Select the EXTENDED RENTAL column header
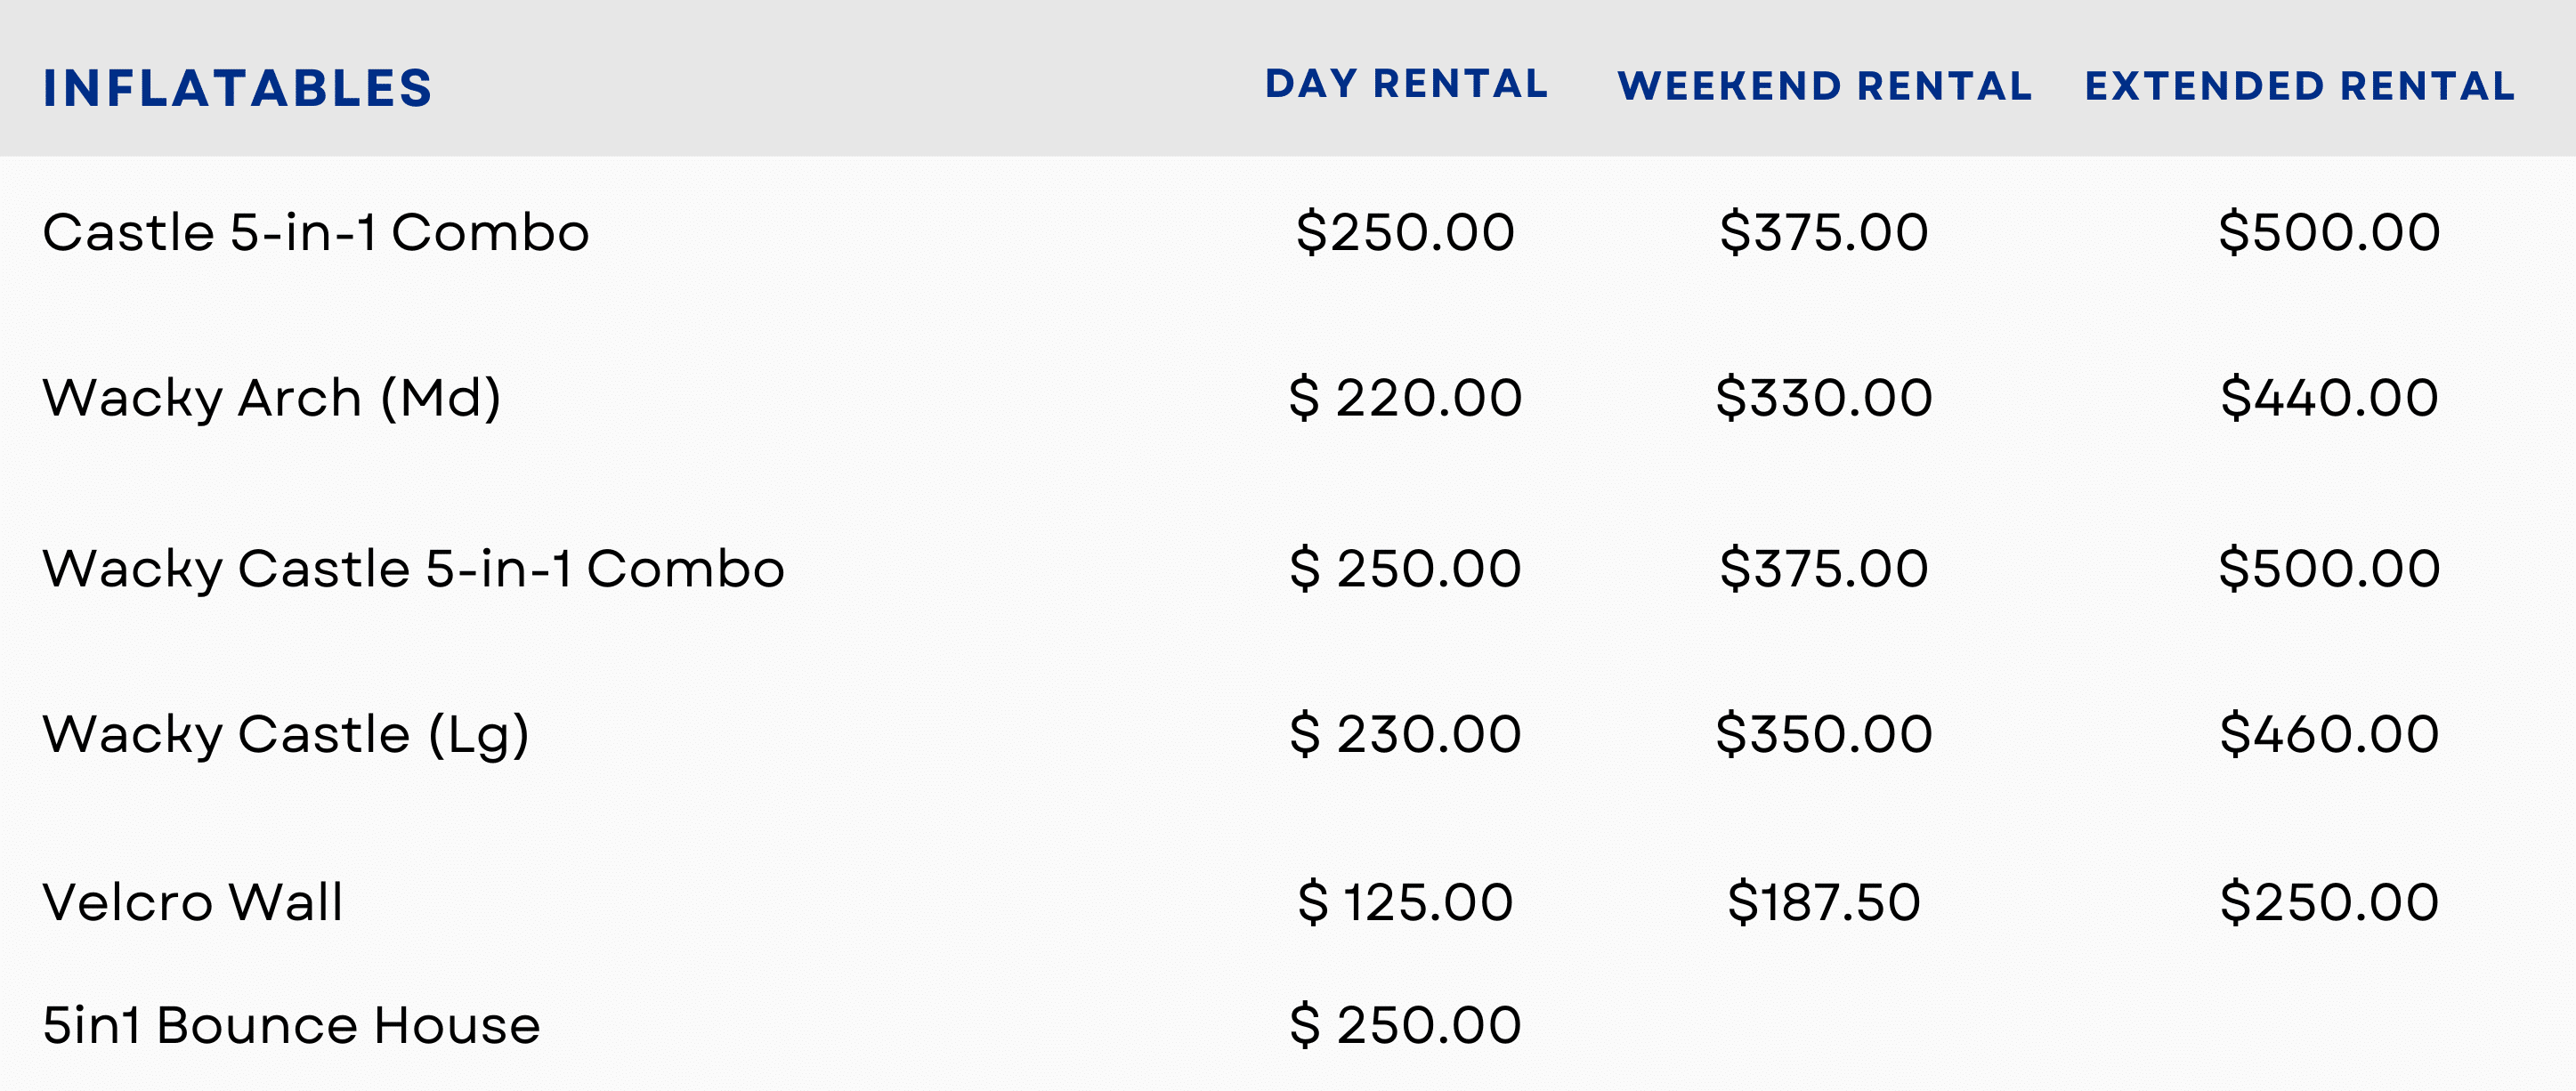Screen dimensions: 2576x1091 click(2299, 86)
